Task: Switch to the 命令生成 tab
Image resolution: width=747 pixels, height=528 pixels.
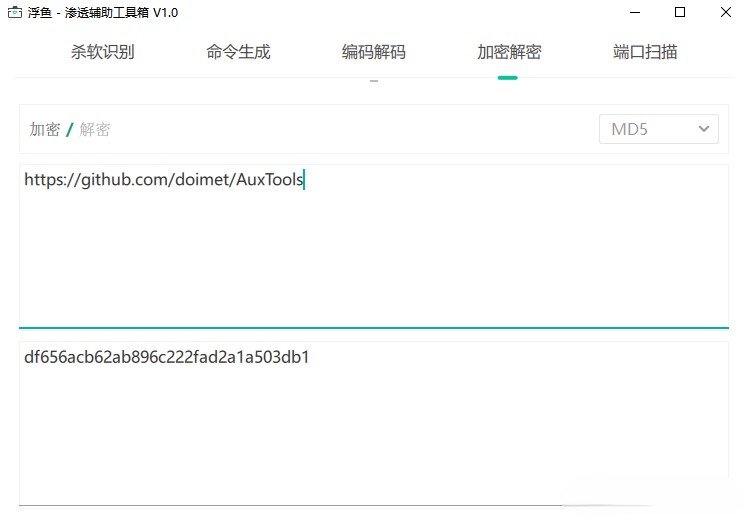Action: coord(238,51)
